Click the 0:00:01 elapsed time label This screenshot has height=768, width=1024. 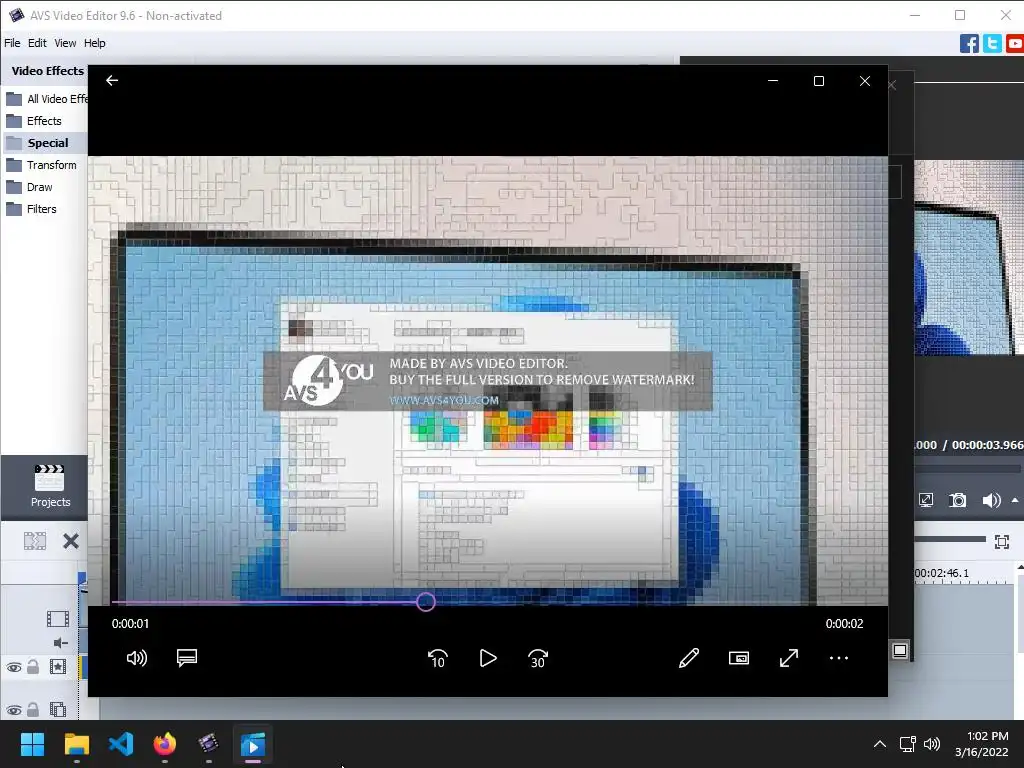130,624
